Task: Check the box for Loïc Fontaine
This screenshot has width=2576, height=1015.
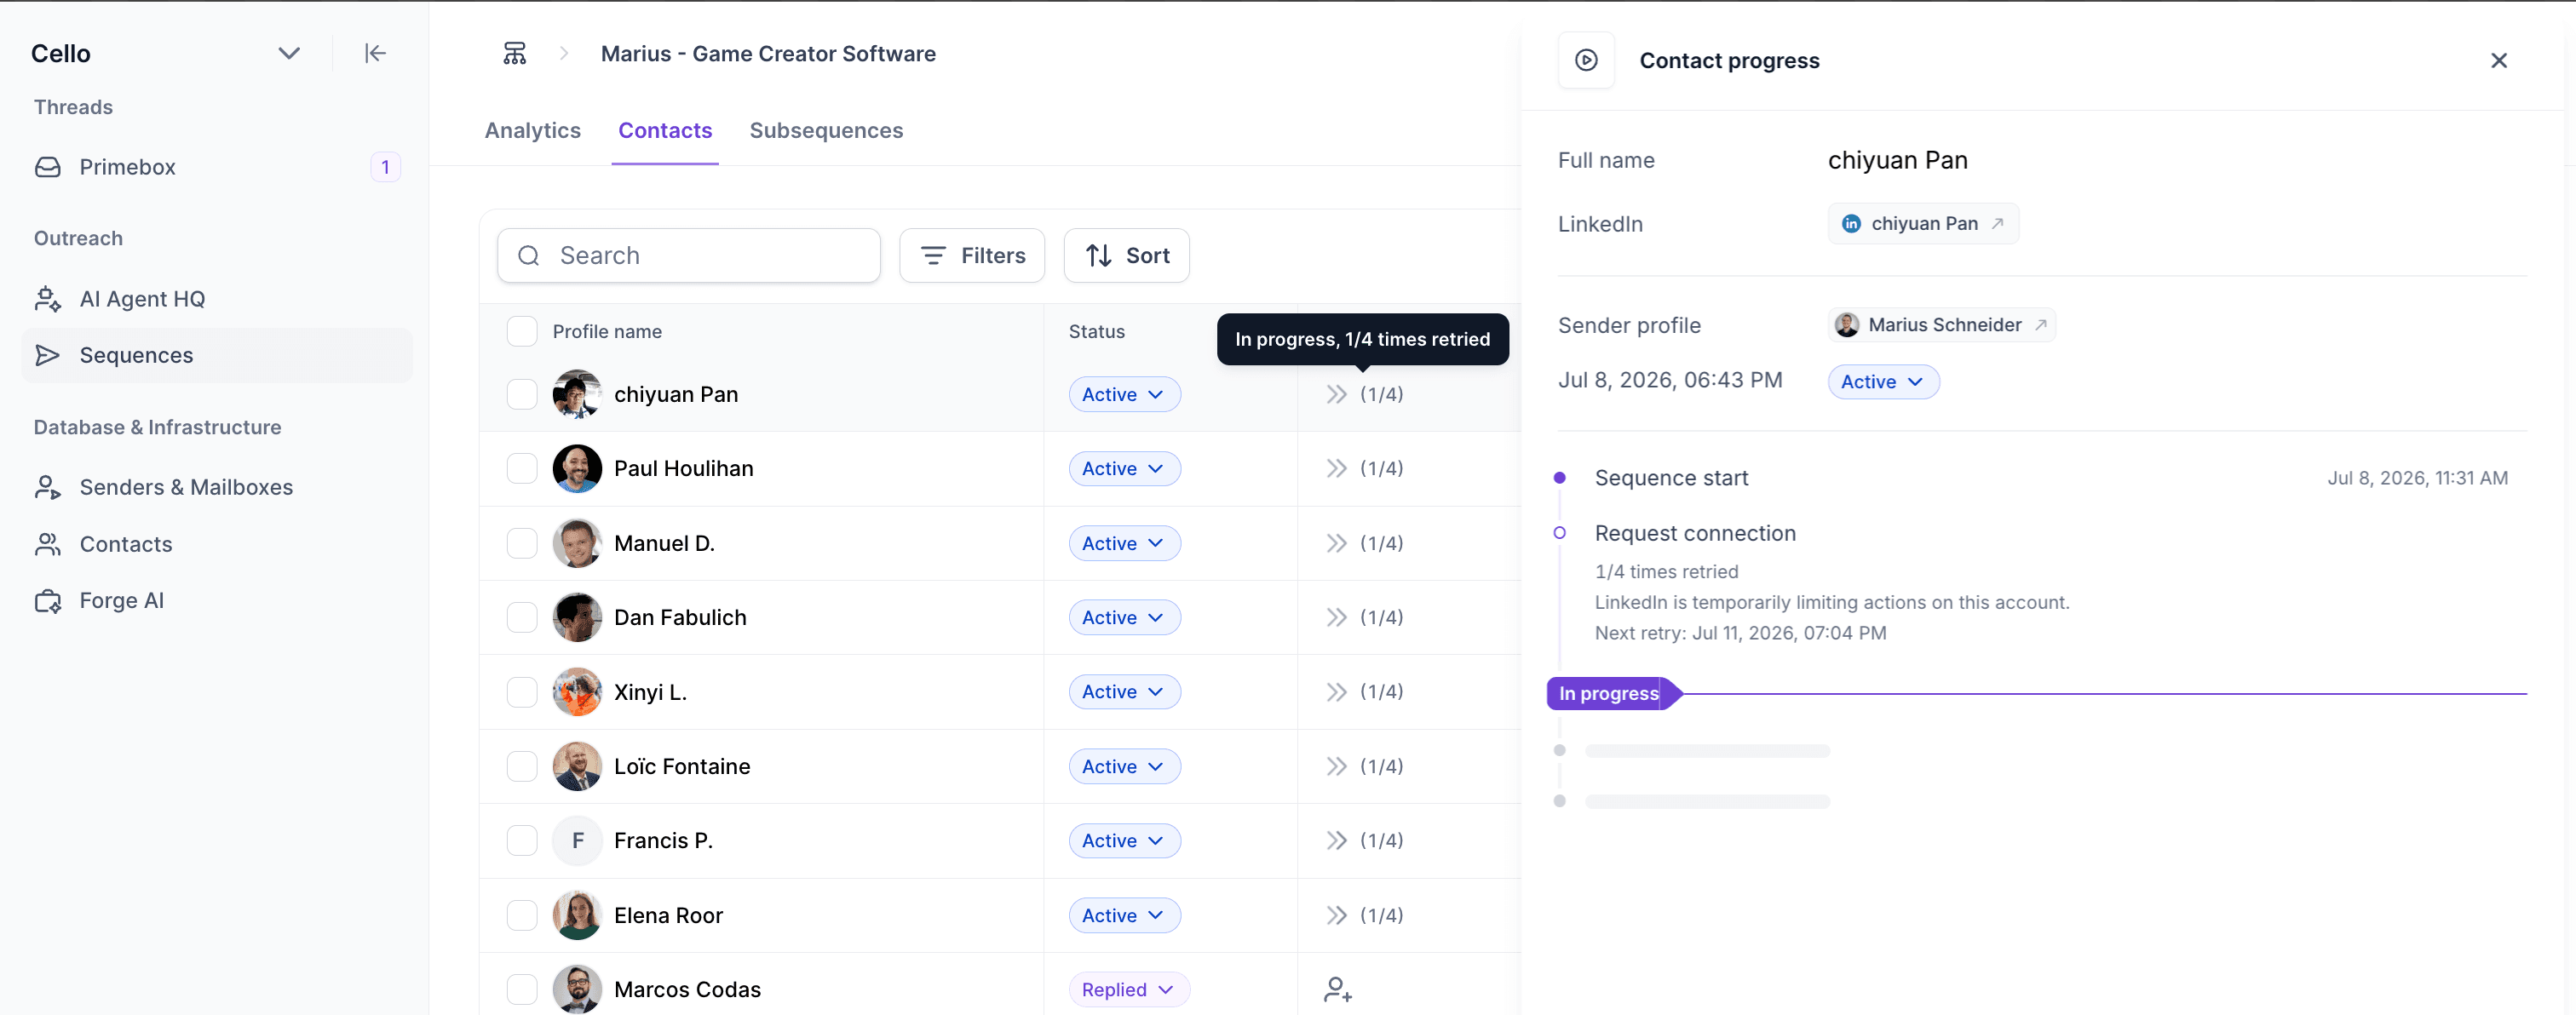Action: point(522,766)
